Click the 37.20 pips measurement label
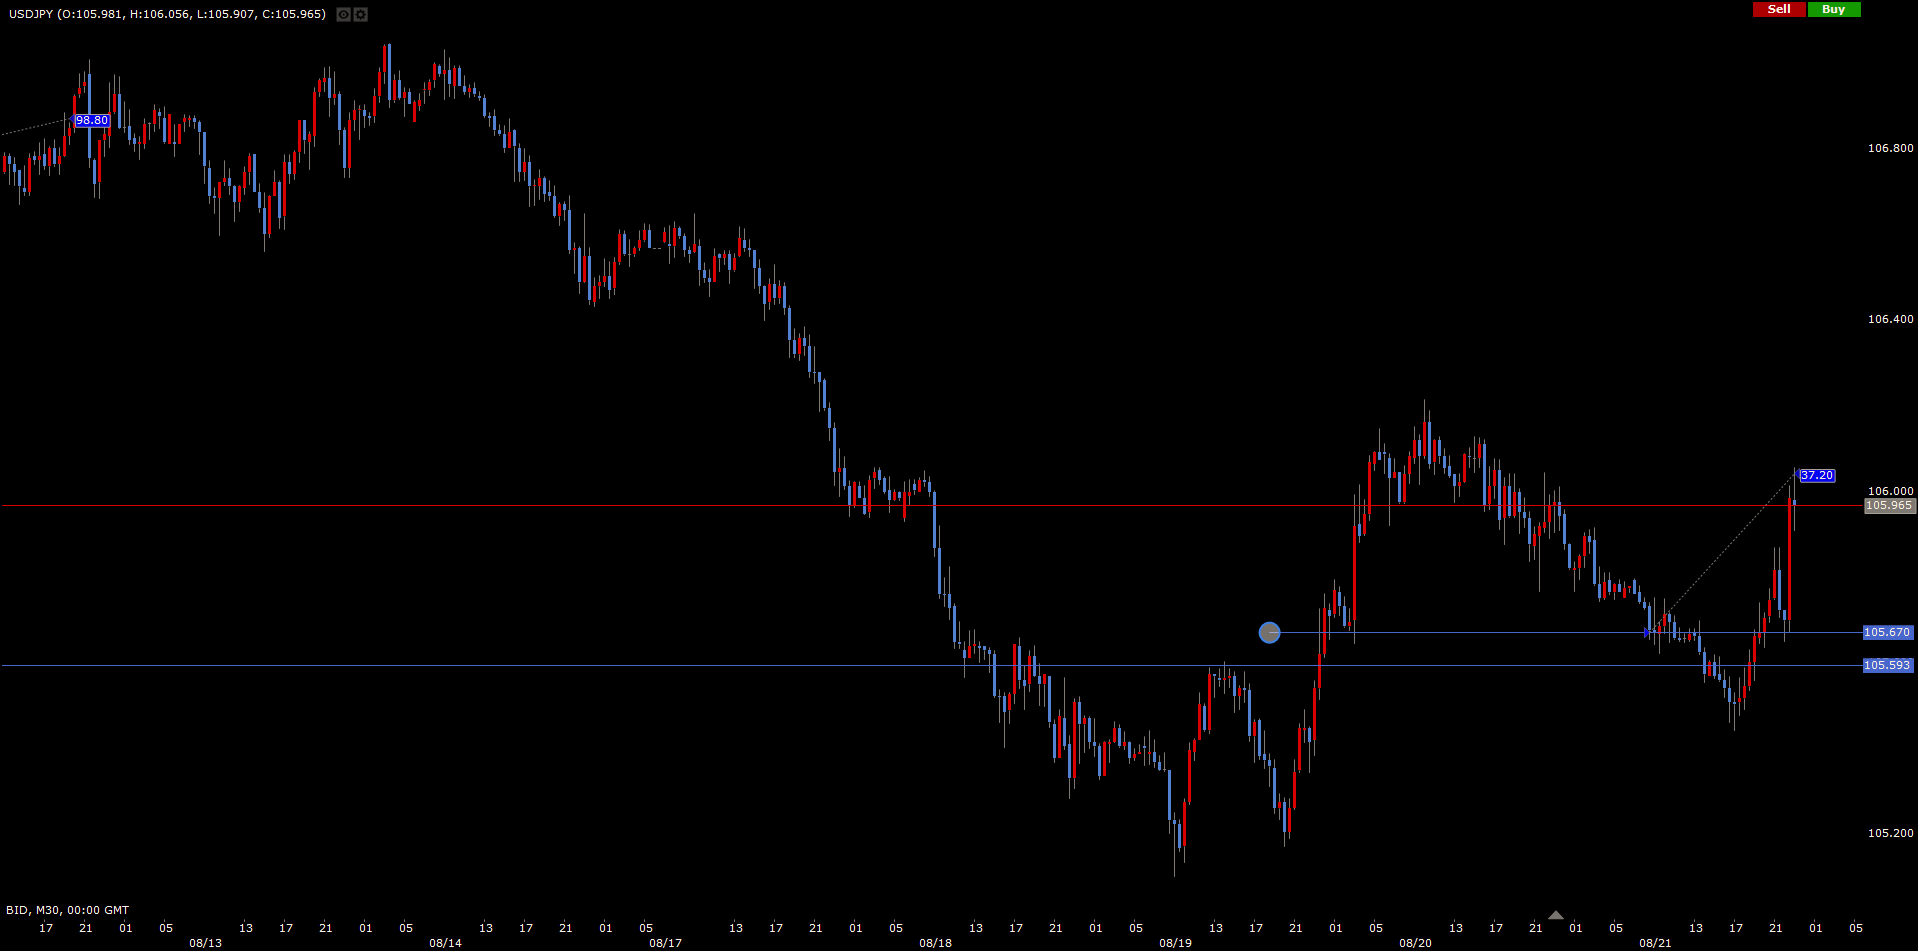The height and width of the screenshot is (951, 1918). [1816, 476]
